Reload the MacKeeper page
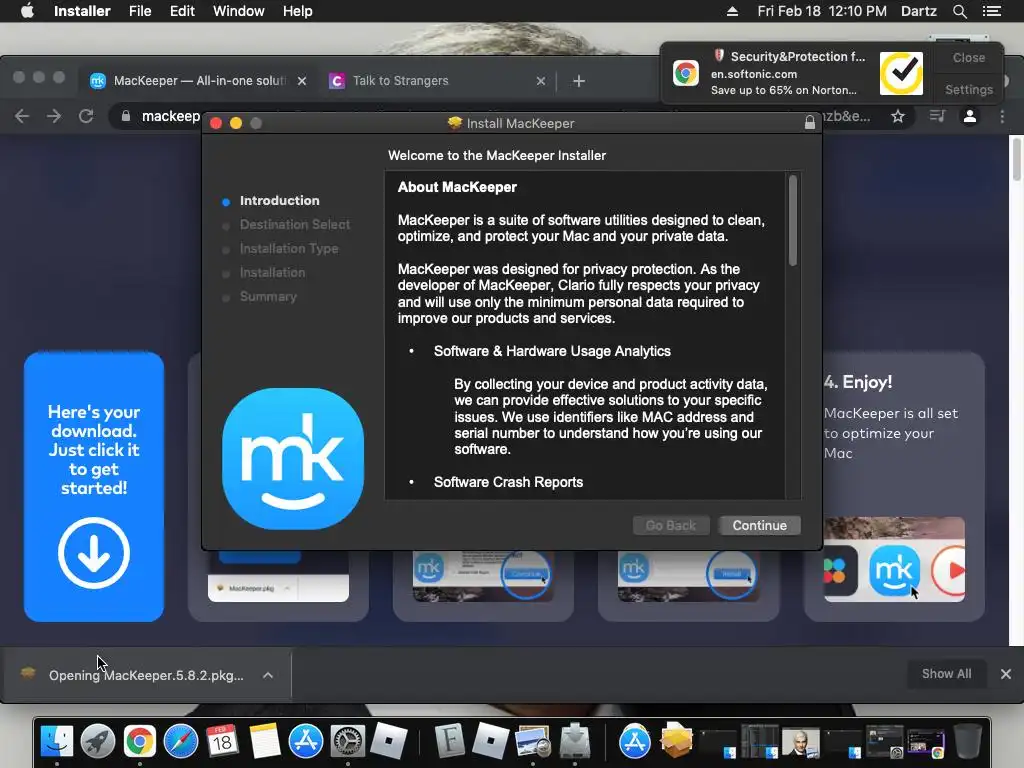Screen dimensions: 1024x768 tap(86, 116)
